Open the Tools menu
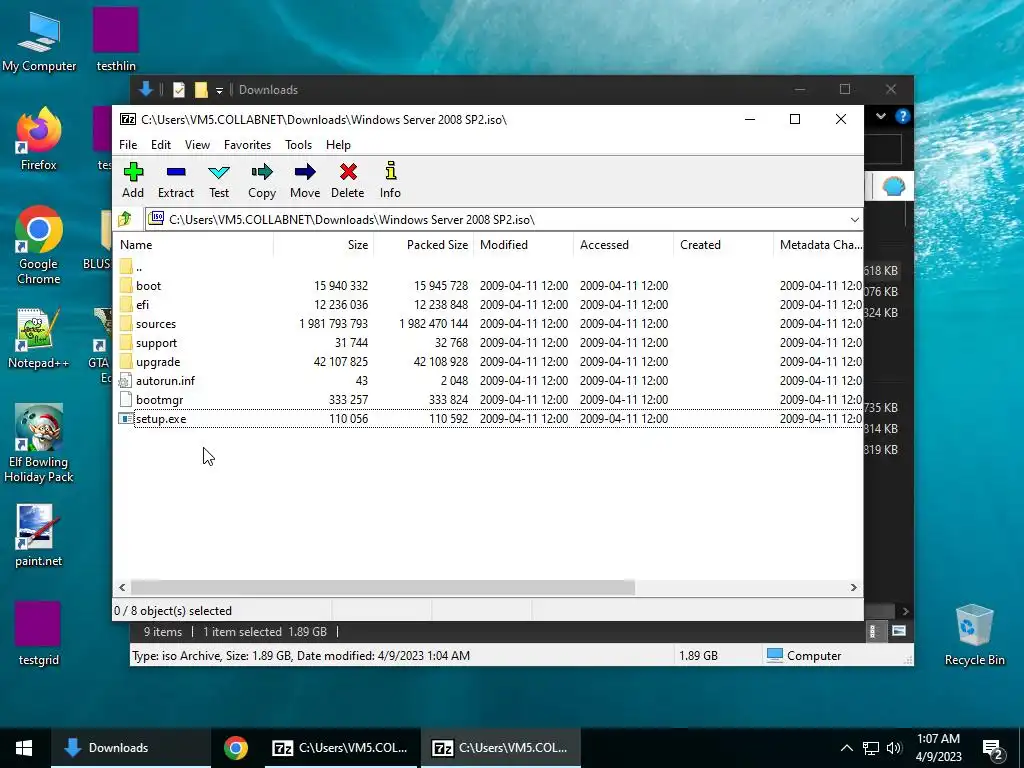1024x768 pixels. tap(298, 145)
